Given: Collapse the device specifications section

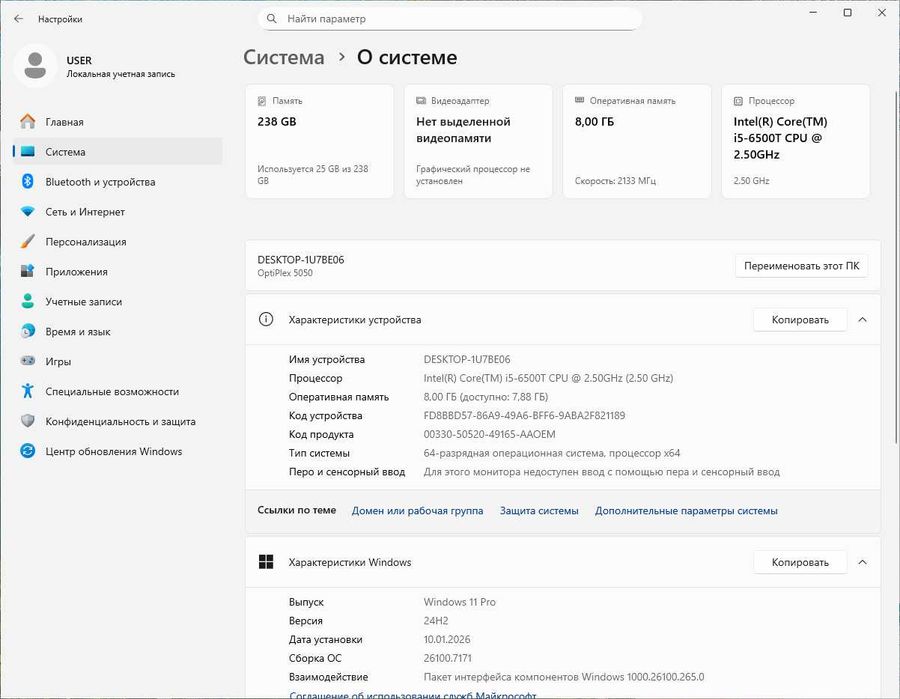Looking at the screenshot, I should click(x=862, y=320).
